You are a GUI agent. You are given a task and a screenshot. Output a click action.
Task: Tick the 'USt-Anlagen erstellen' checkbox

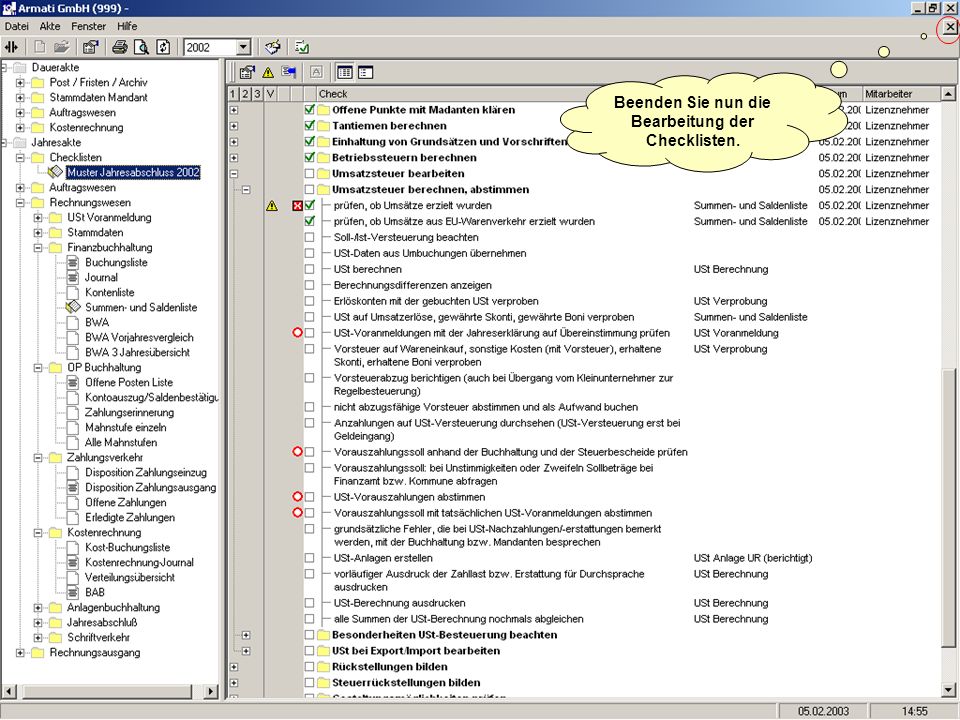309,558
